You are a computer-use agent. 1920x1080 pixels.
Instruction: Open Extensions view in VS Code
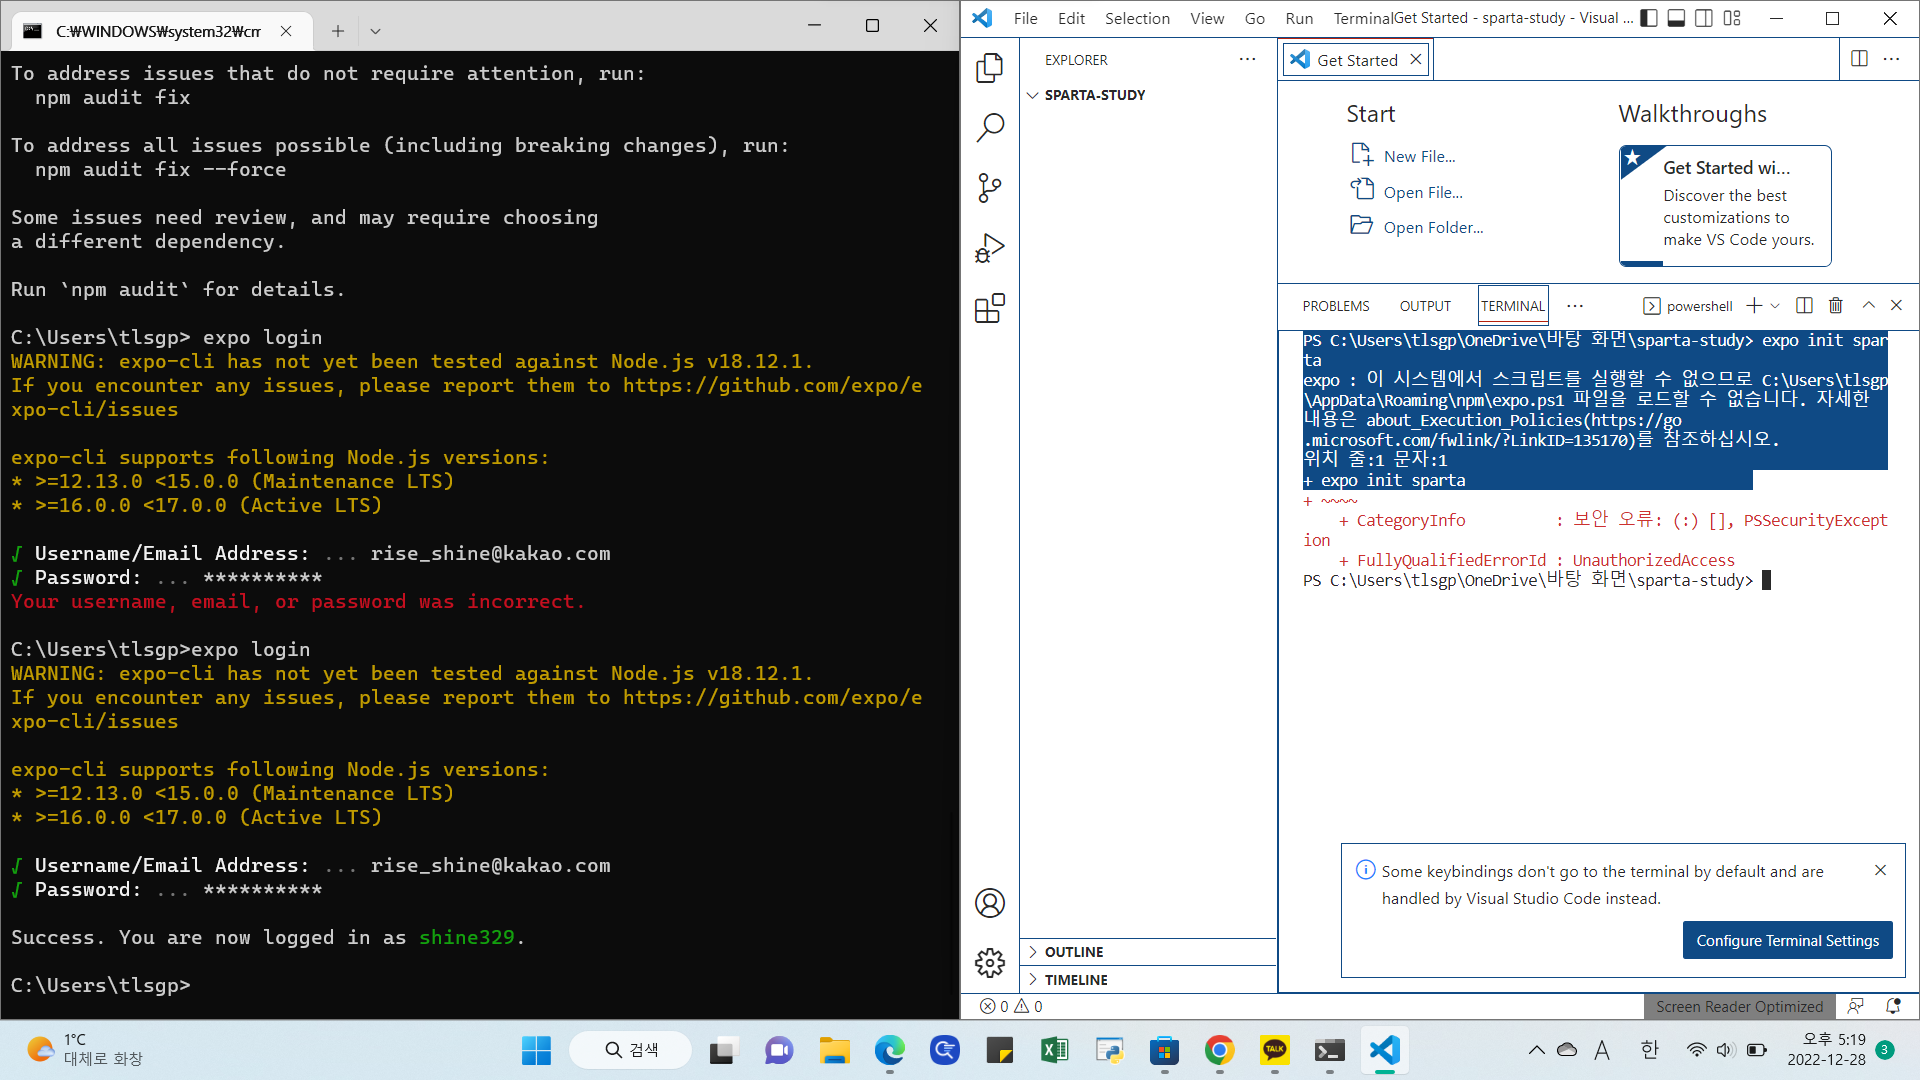click(990, 308)
